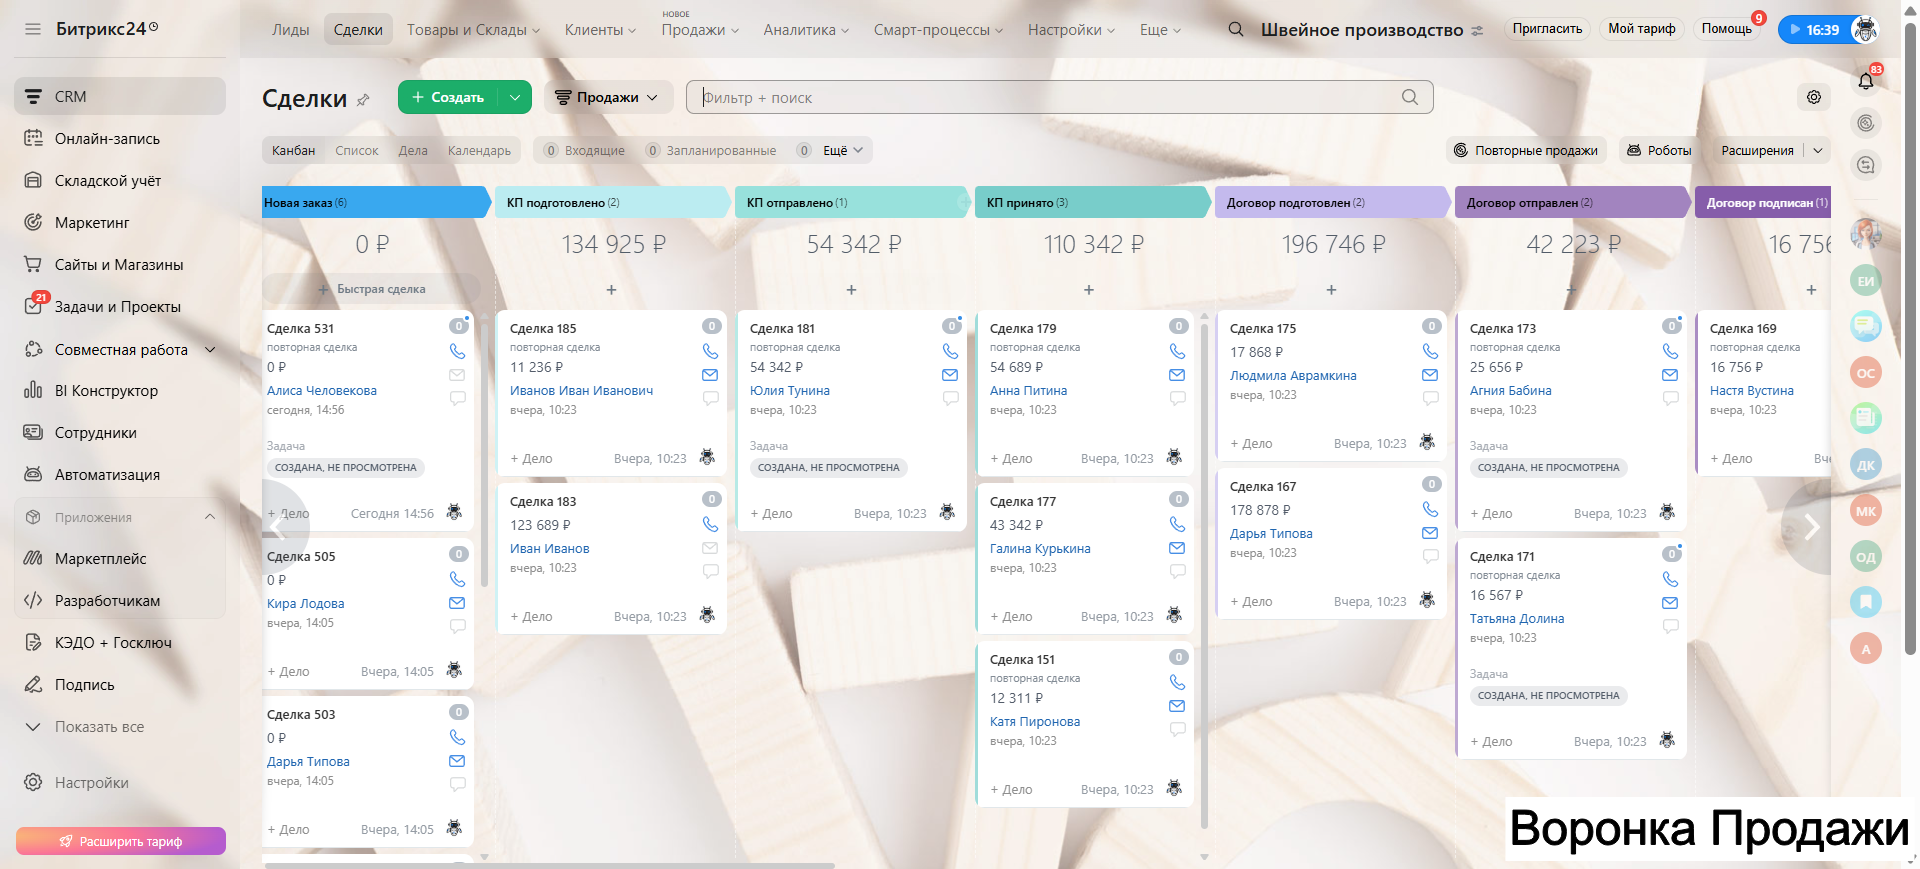Viewport: 1920px width, 869px height.
Task: Open the Роботы button
Action: pos(1659,150)
